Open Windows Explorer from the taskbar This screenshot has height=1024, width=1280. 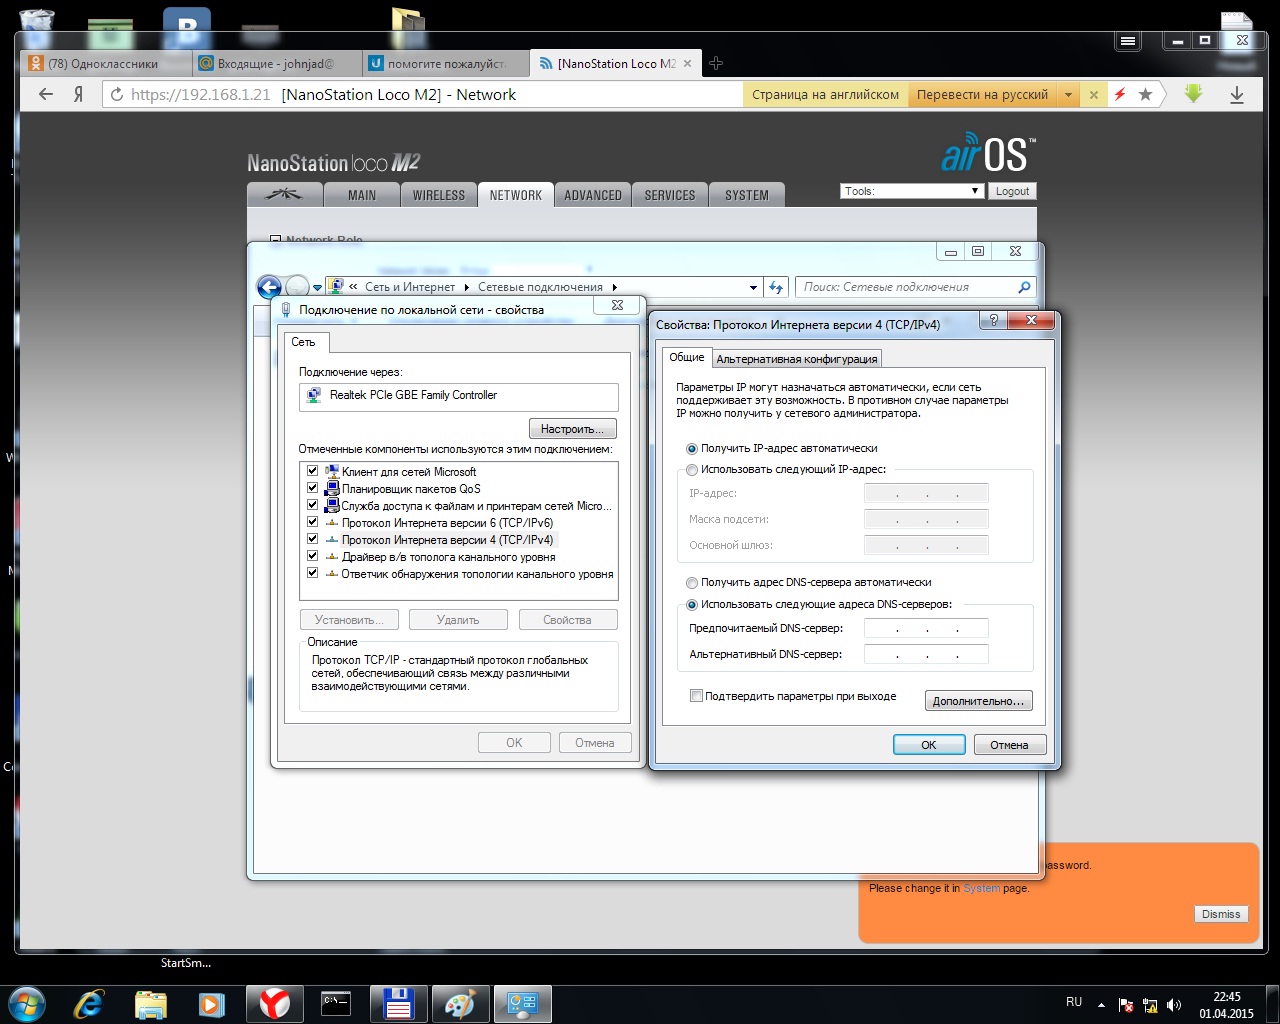(151, 1004)
